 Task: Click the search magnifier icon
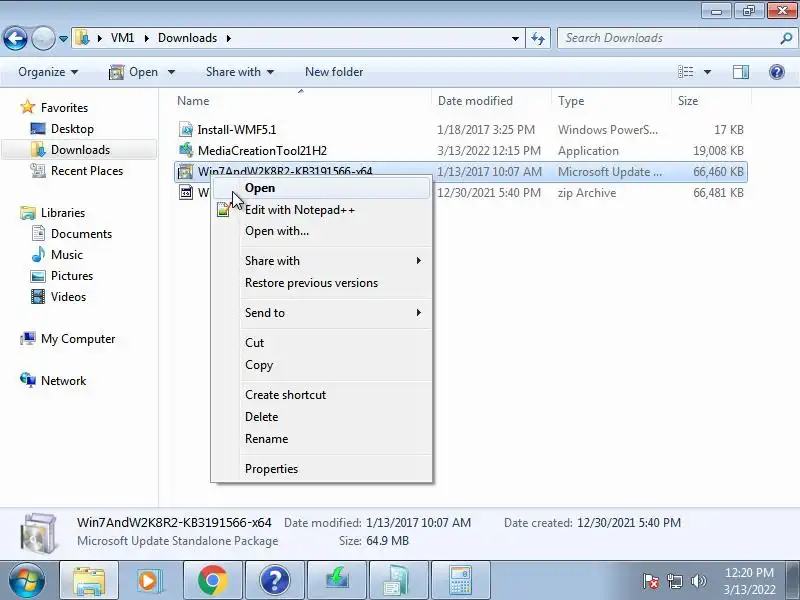pos(786,38)
